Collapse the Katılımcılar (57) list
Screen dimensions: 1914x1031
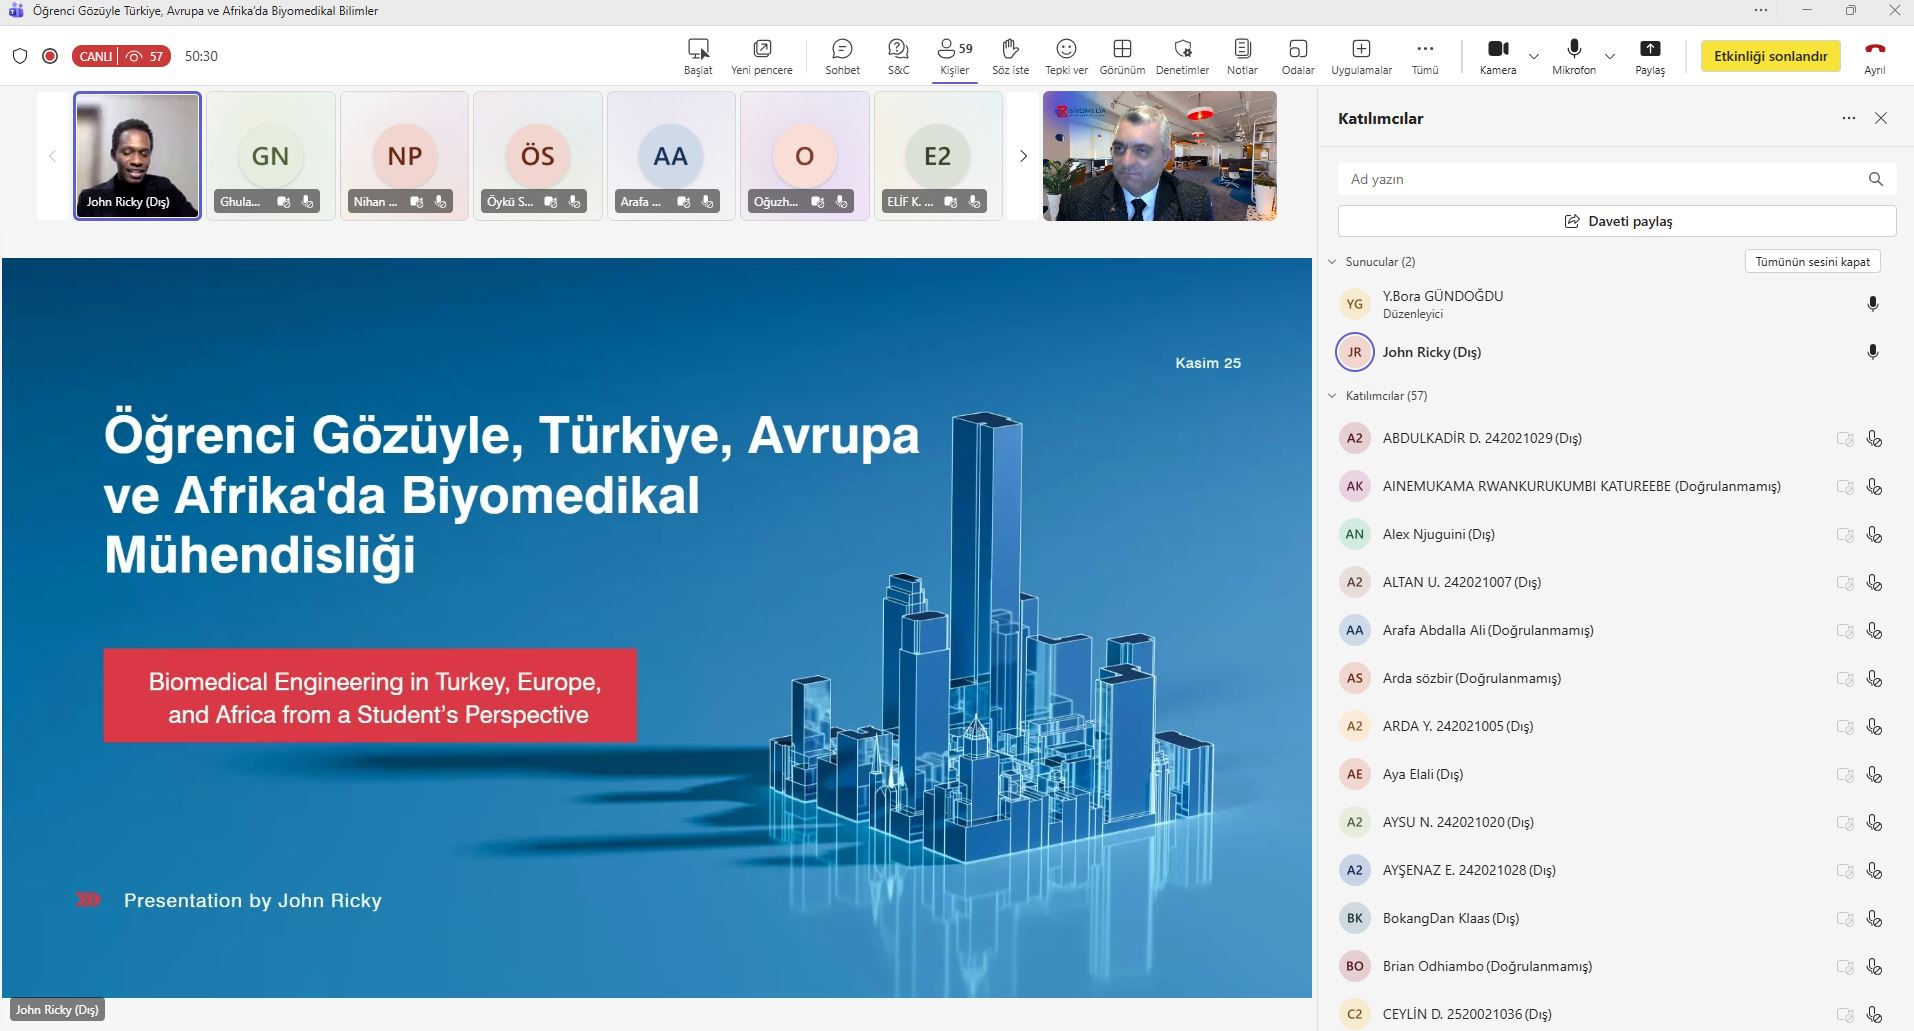pyautogui.click(x=1332, y=396)
